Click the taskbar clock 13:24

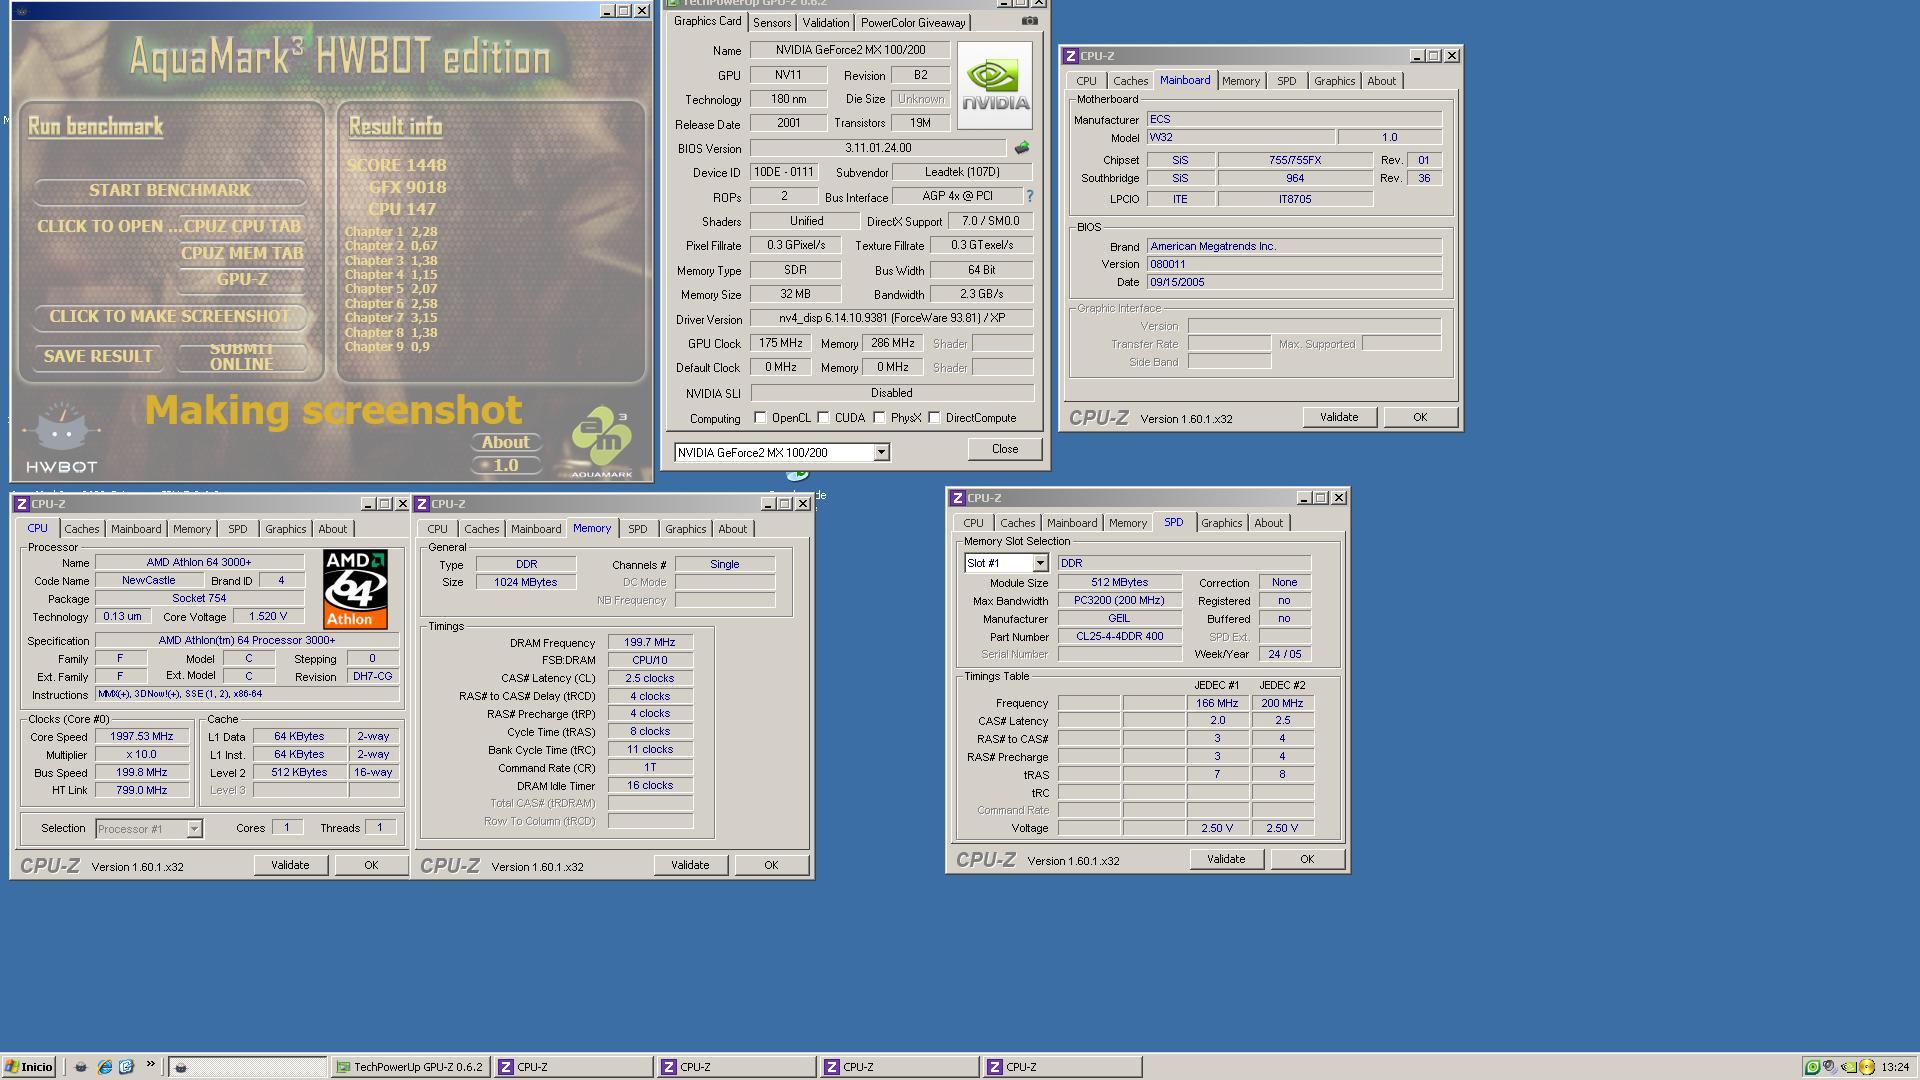pos(1894,1067)
